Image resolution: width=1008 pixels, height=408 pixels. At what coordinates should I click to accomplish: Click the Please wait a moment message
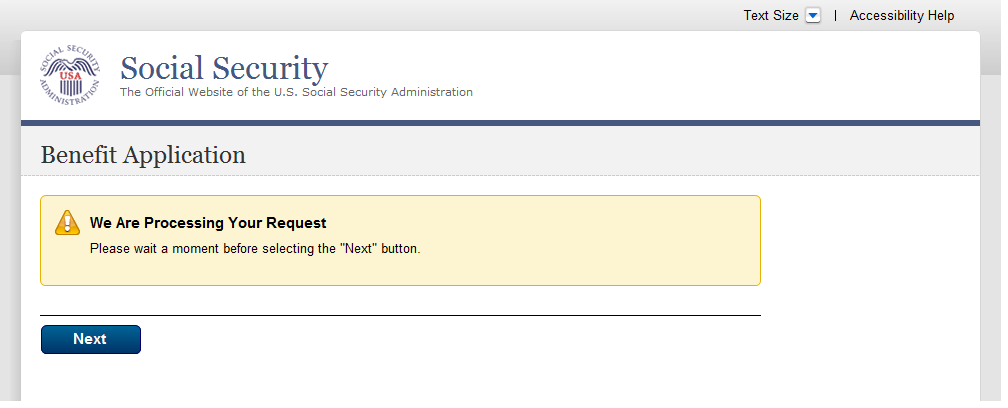click(254, 248)
